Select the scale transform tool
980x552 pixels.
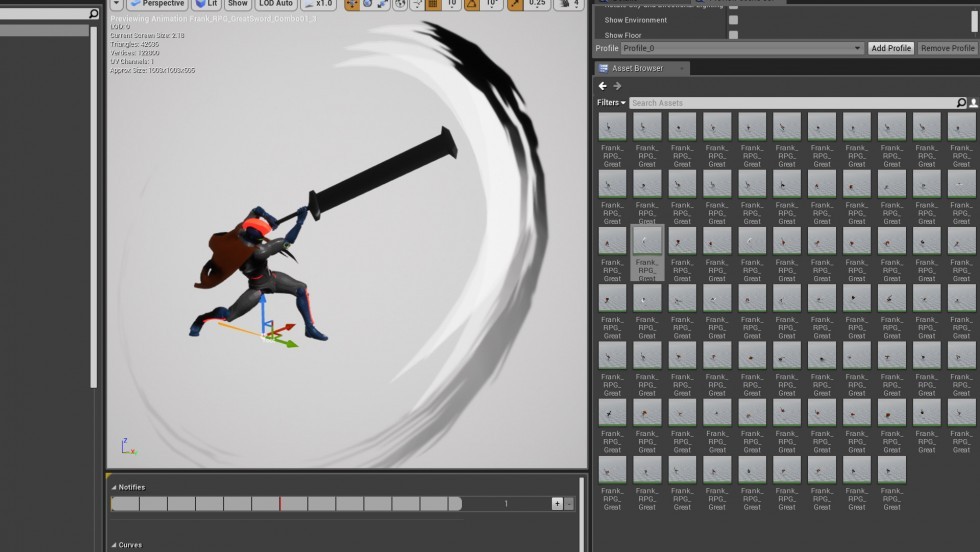click(382, 4)
